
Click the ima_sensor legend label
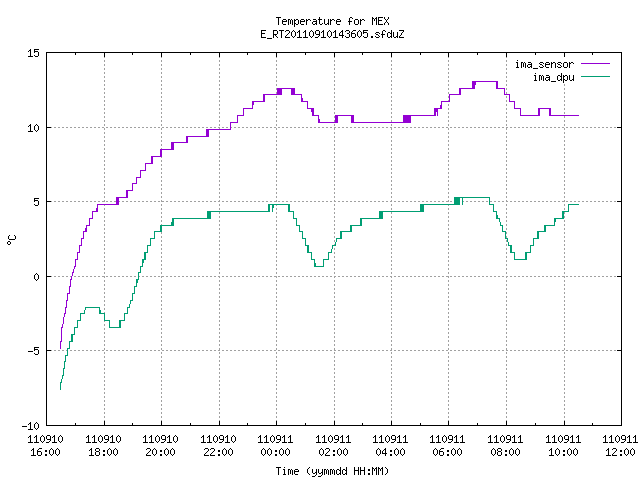[x=544, y=64]
